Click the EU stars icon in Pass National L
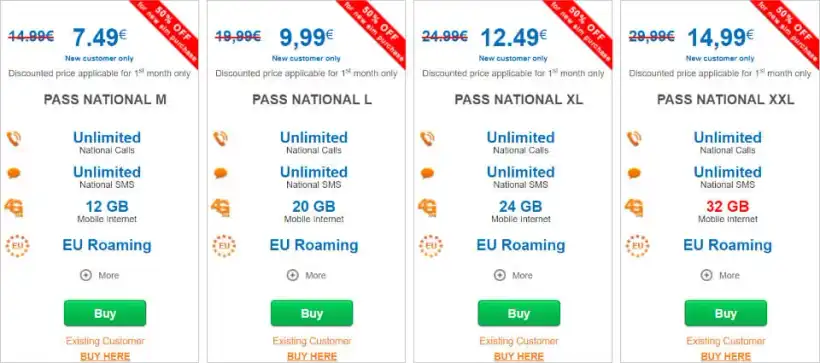This screenshot has height=363, width=820. (x=224, y=245)
